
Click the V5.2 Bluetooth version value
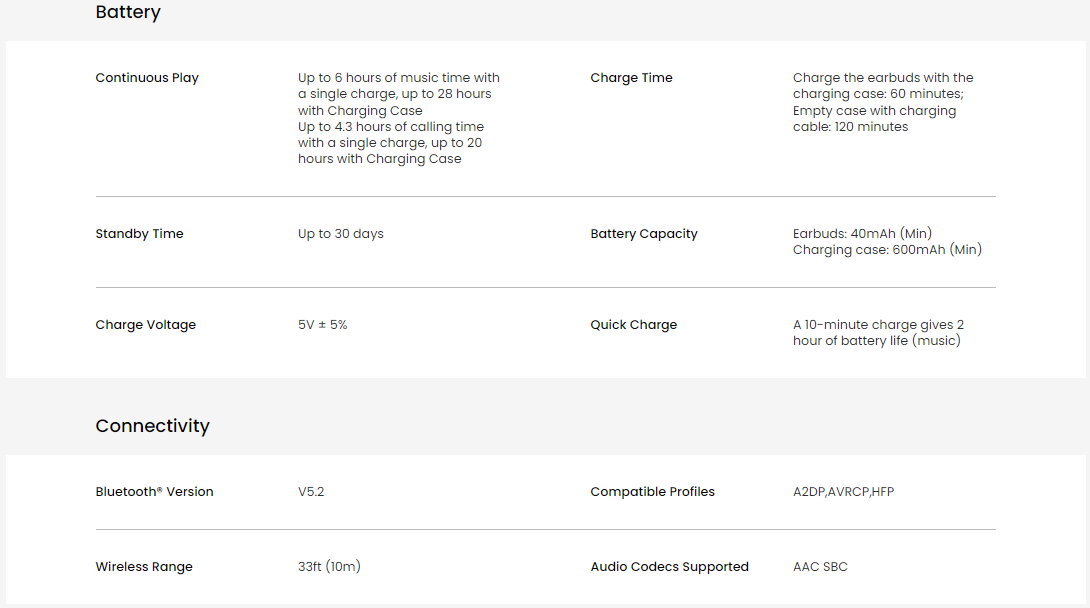(x=311, y=492)
